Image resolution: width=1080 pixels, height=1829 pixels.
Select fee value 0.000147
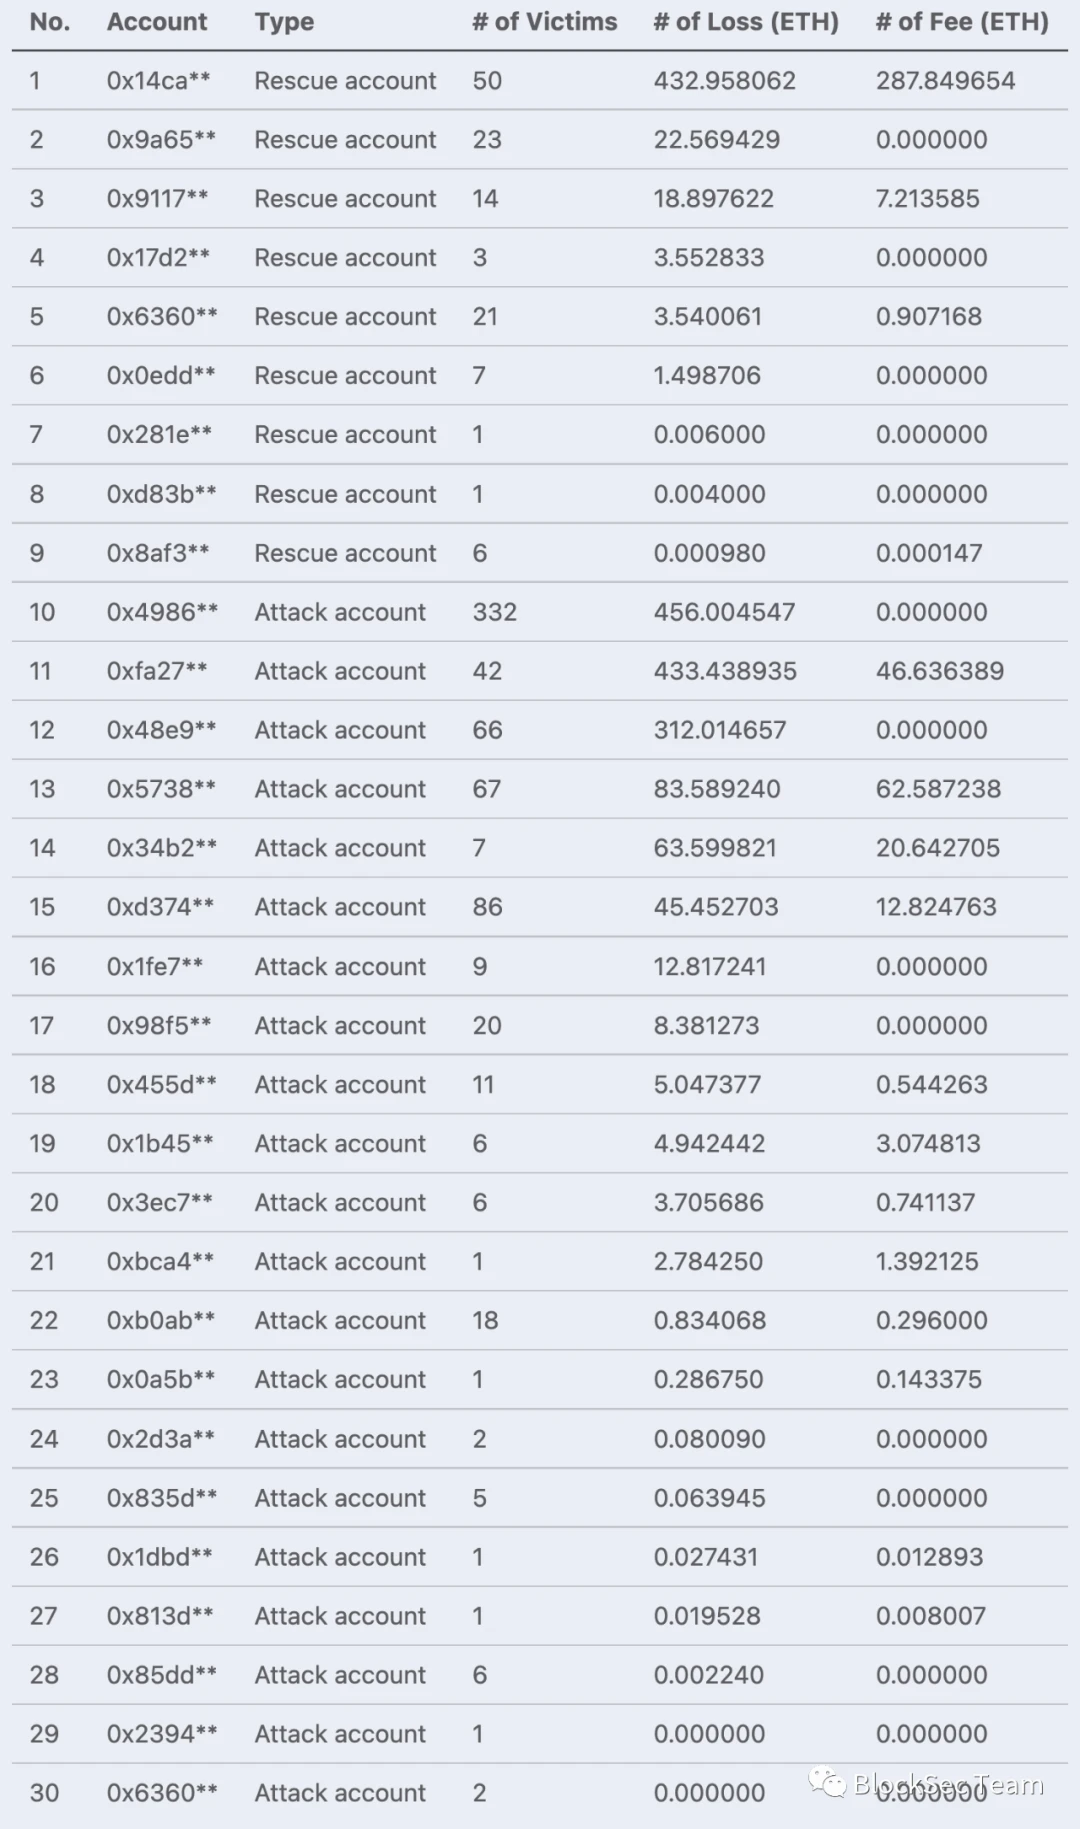(930, 553)
